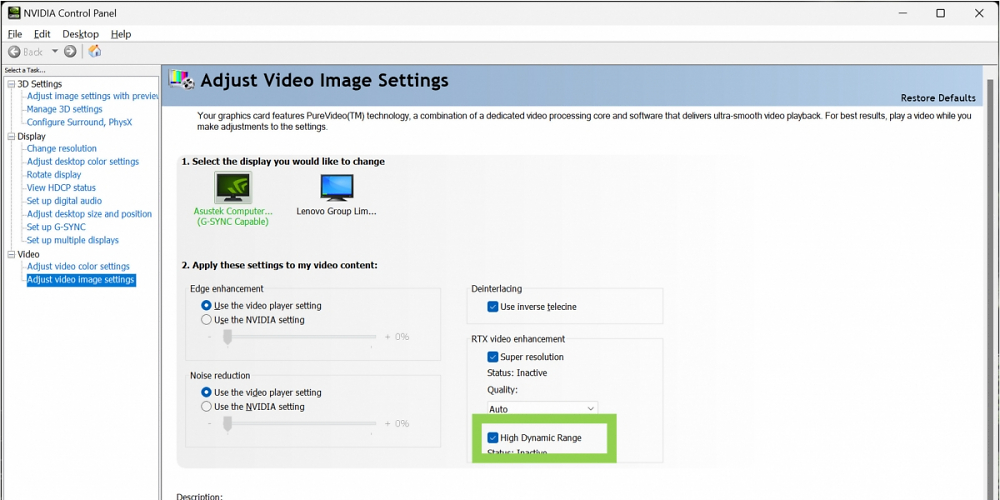The width and height of the screenshot is (1000, 500).
Task: Open Adjust desktop size and position
Action: (89, 214)
